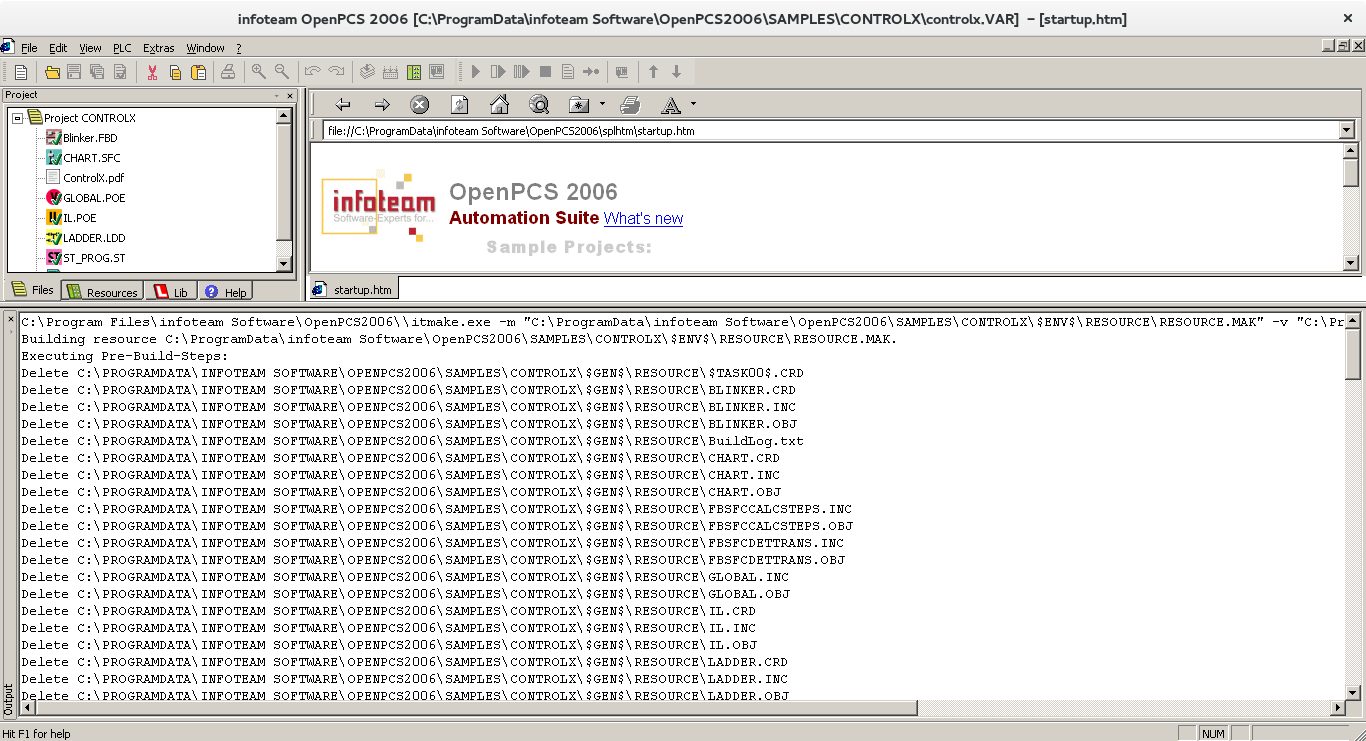The height and width of the screenshot is (741, 1366).
Task: Click the Copy toolbar icon
Action: tap(175, 72)
